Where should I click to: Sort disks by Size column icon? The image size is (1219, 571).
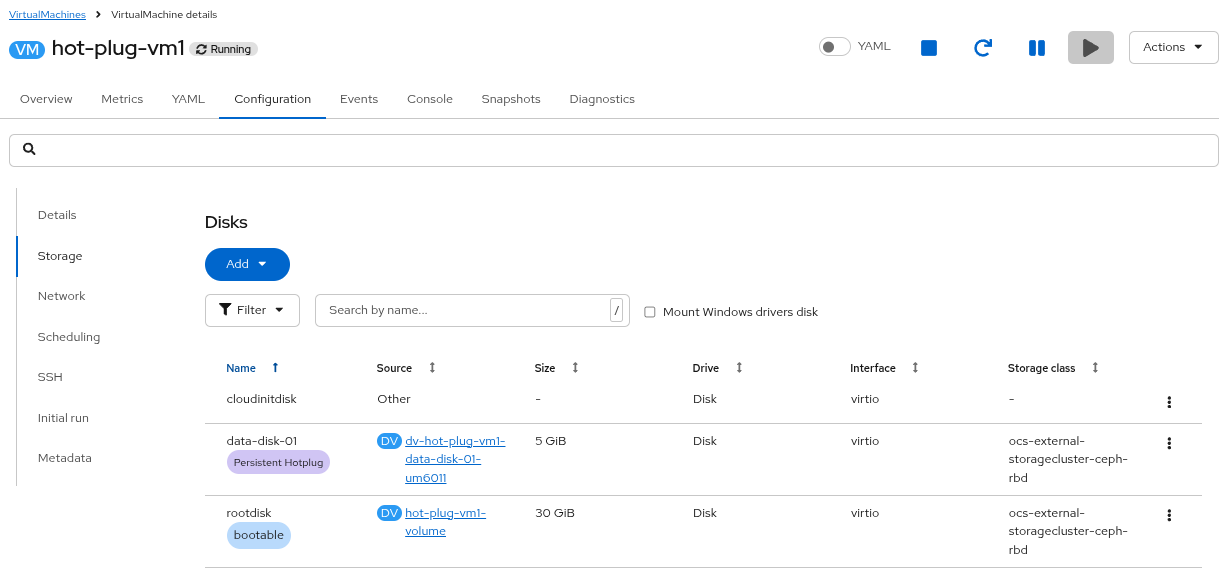575,368
